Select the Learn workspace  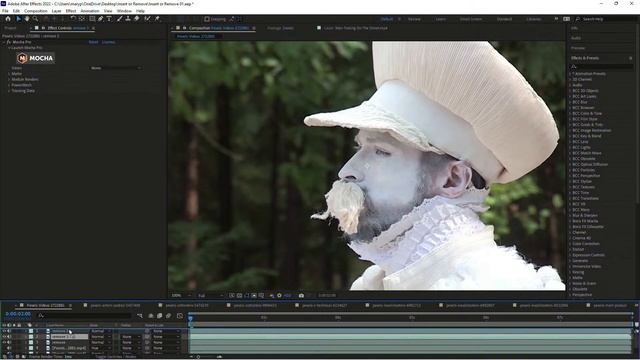tap(440, 19)
